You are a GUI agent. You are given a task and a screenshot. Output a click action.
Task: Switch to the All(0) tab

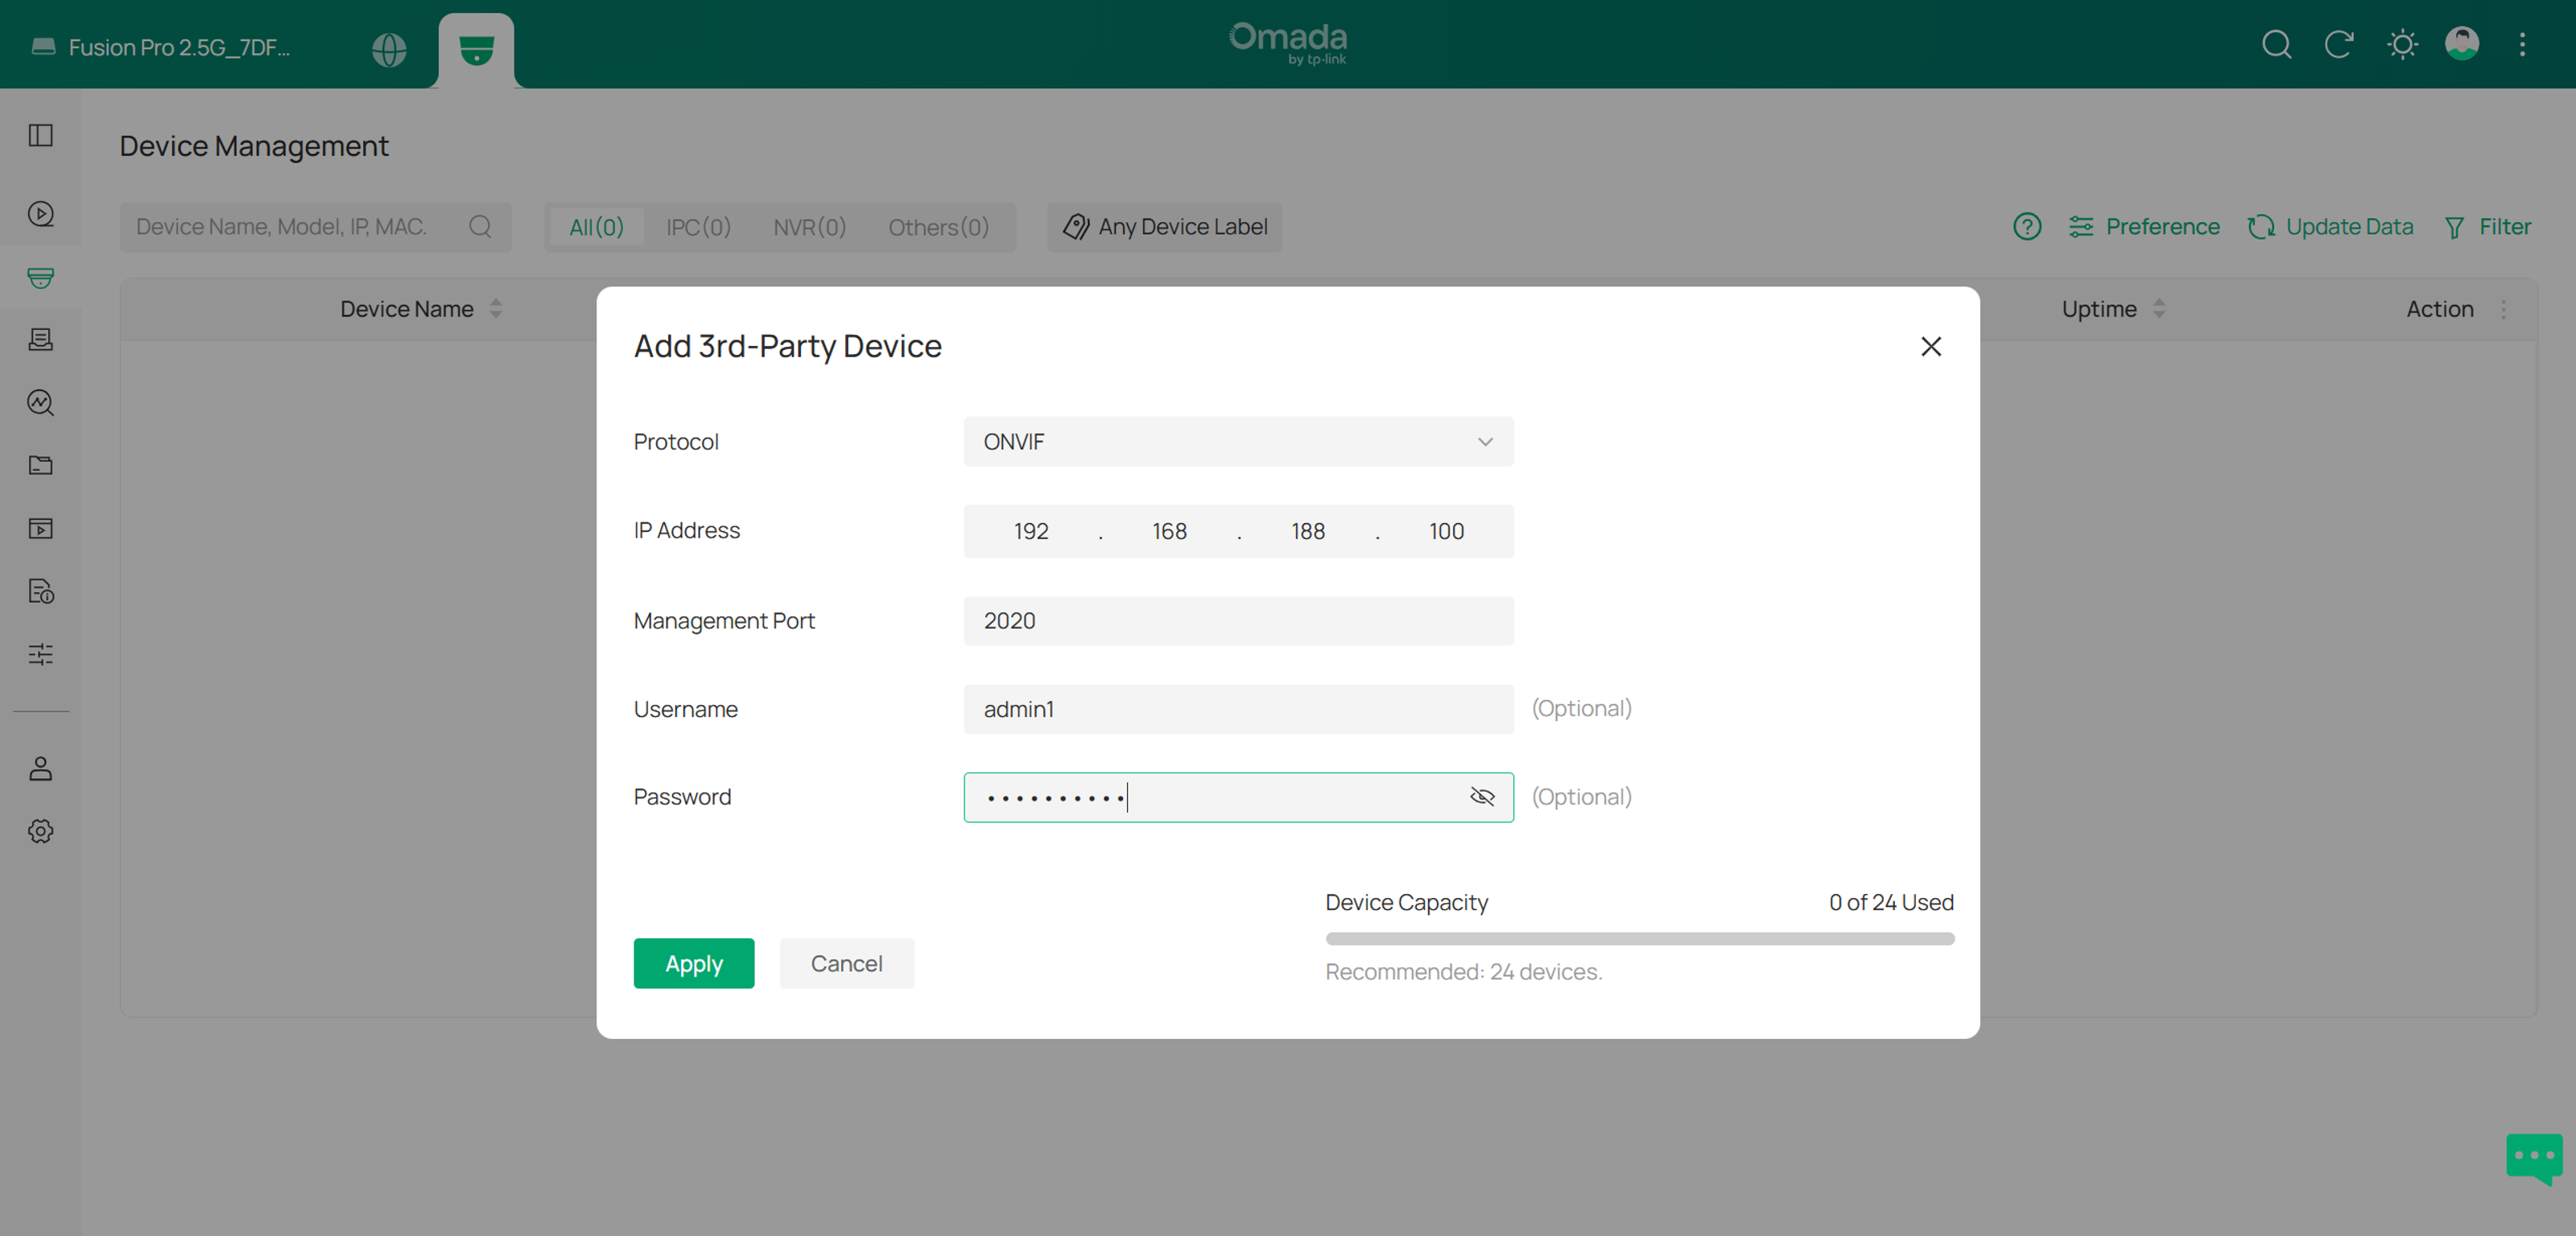pos(596,227)
